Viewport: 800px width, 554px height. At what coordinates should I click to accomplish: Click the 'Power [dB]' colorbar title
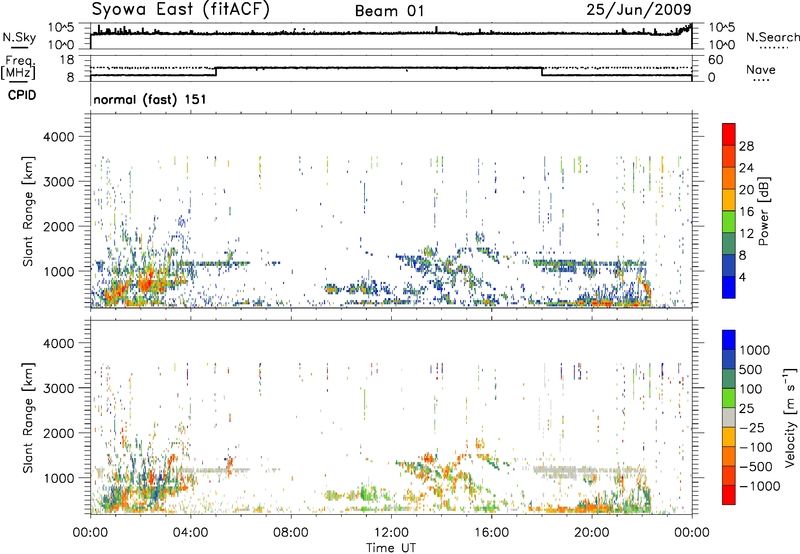click(763, 211)
